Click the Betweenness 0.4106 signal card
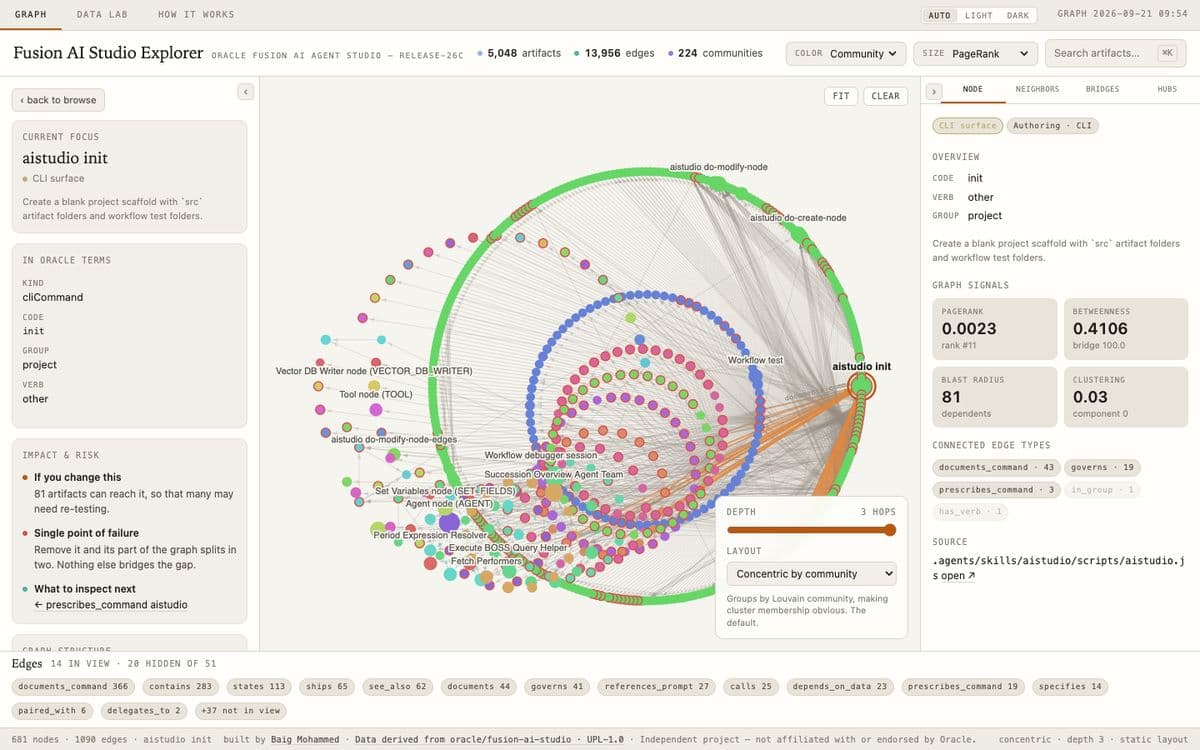 [1125, 328]
